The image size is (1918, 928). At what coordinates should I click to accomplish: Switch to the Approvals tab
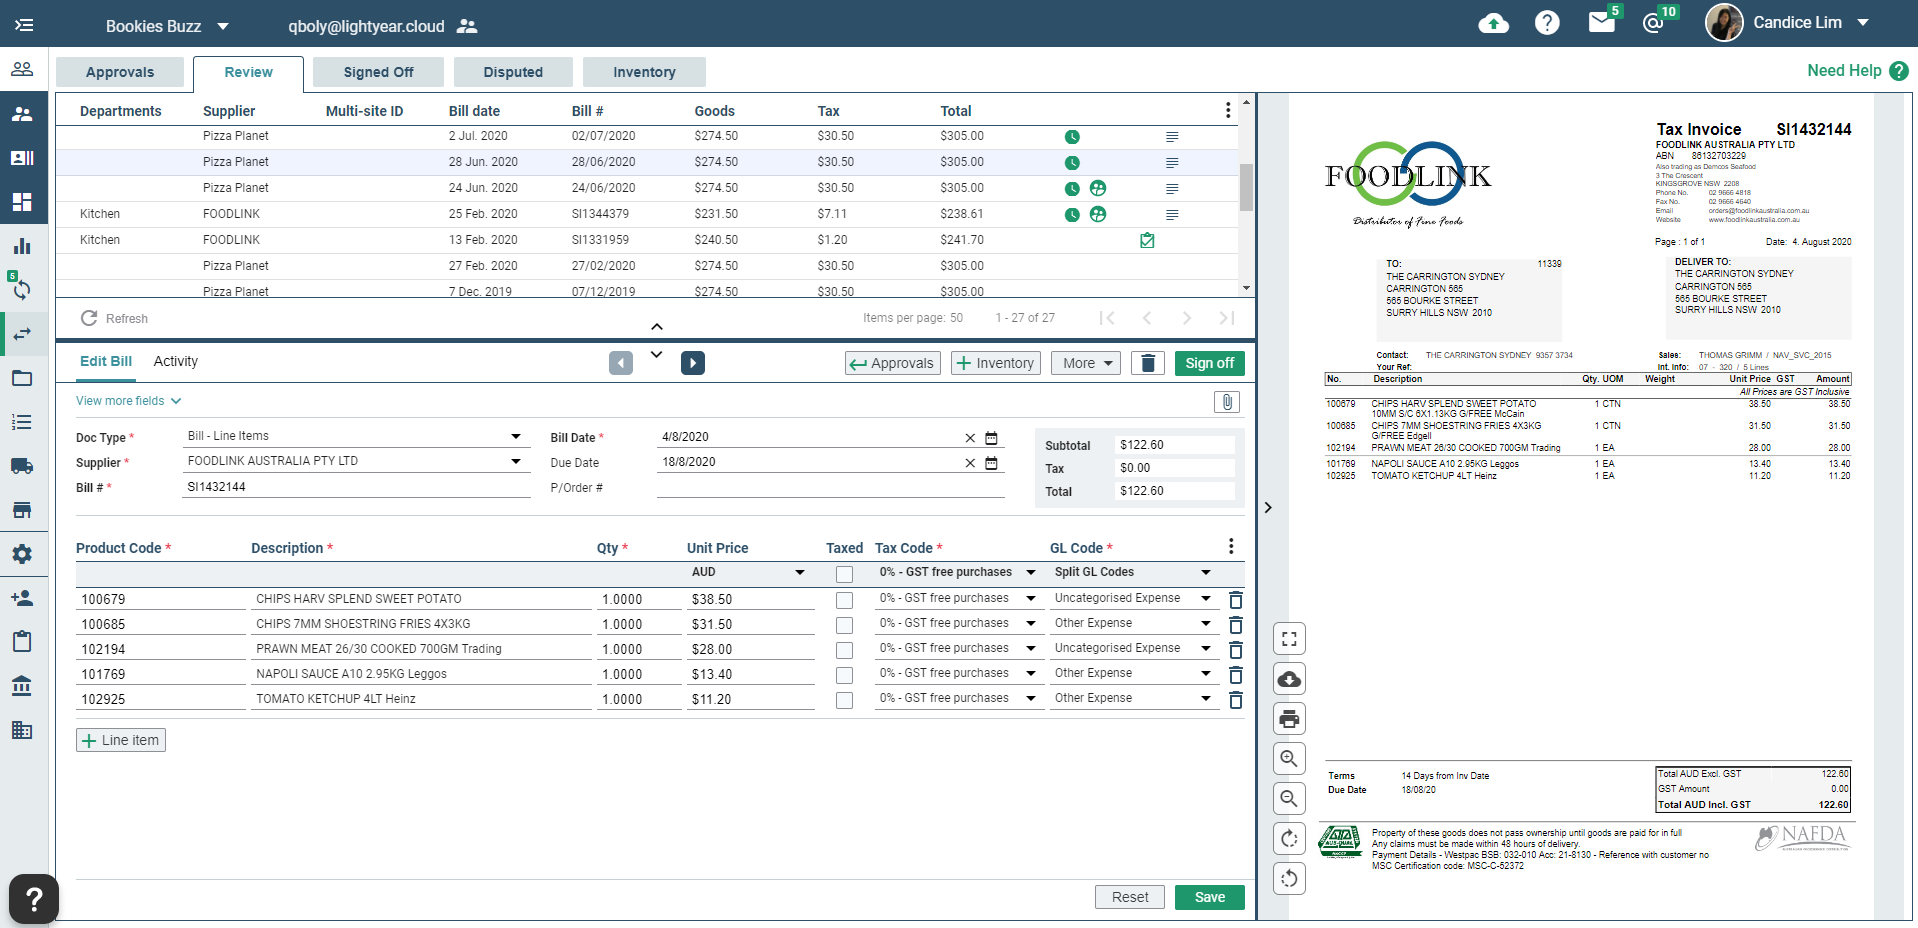pos(120,72)
